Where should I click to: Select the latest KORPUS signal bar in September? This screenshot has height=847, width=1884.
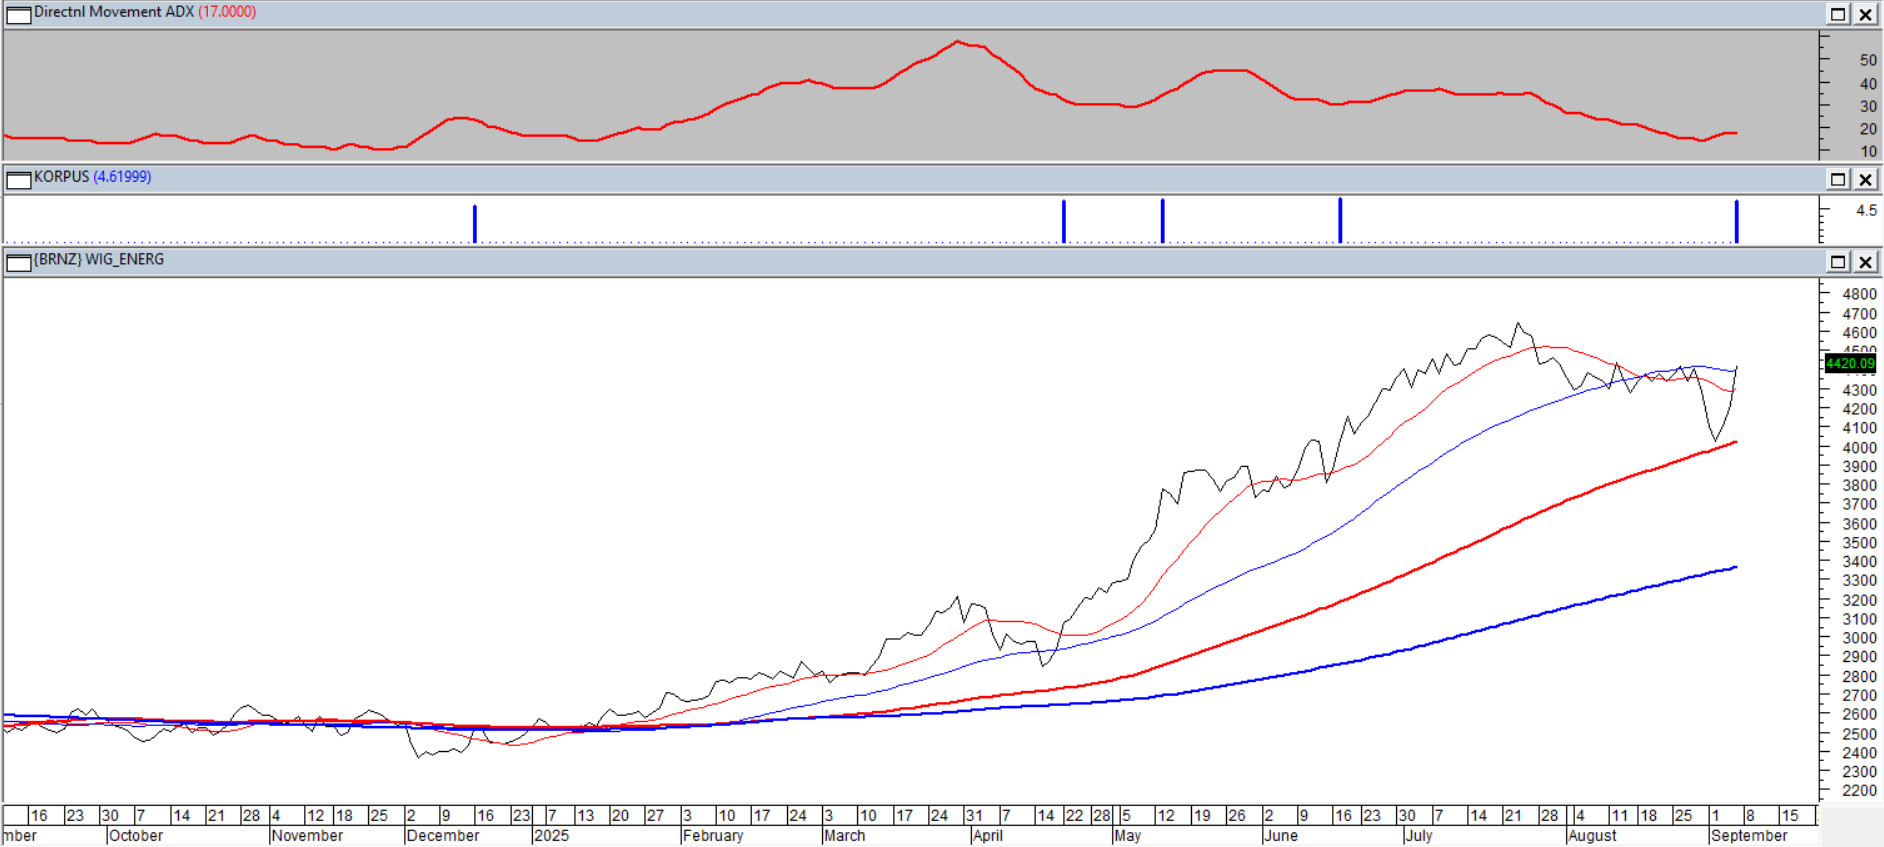click(1736, 221)
